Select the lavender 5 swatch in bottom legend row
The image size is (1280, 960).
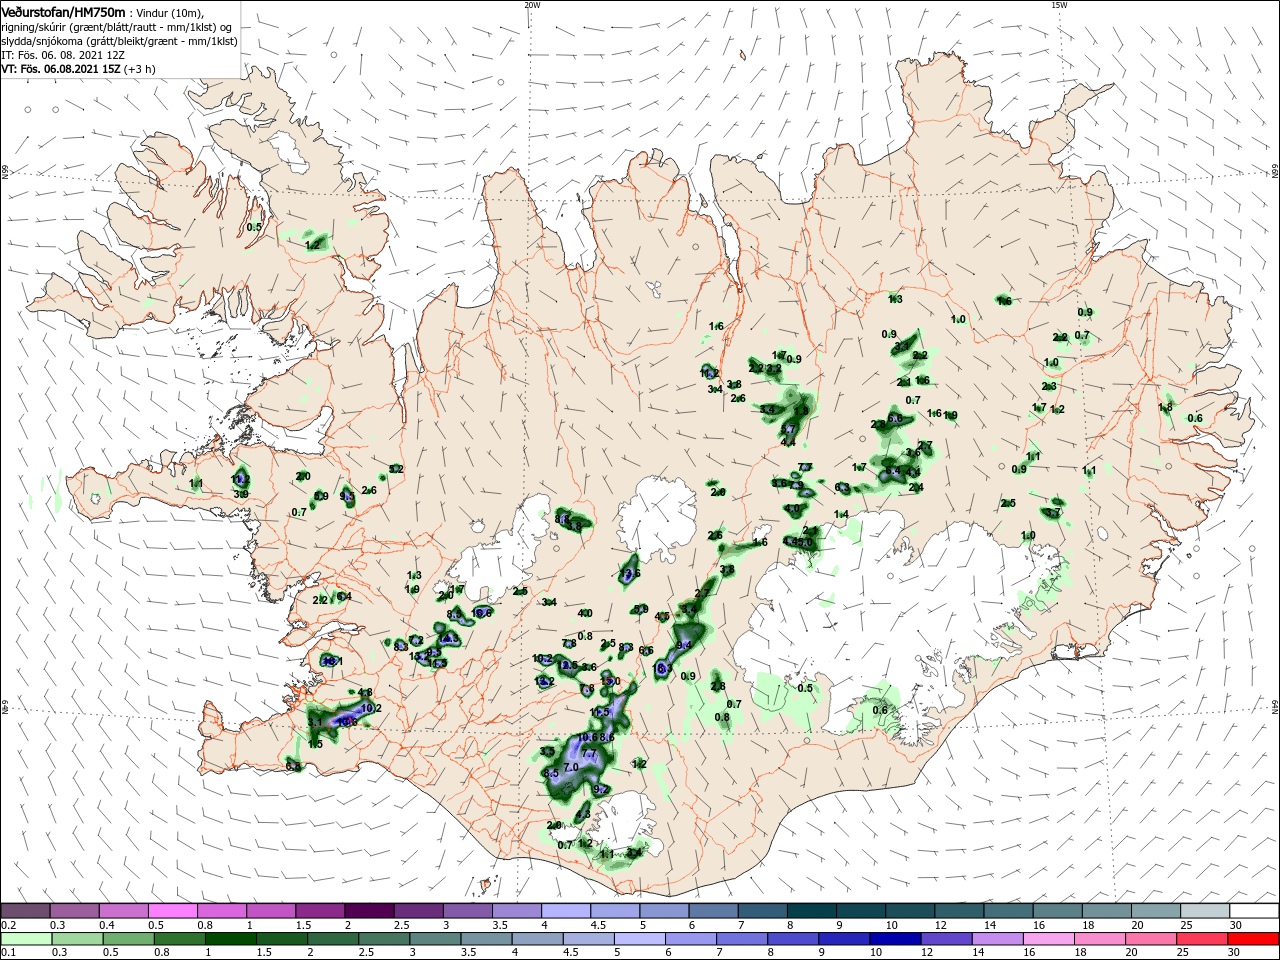pyautogui.click(x=640, y=939)
